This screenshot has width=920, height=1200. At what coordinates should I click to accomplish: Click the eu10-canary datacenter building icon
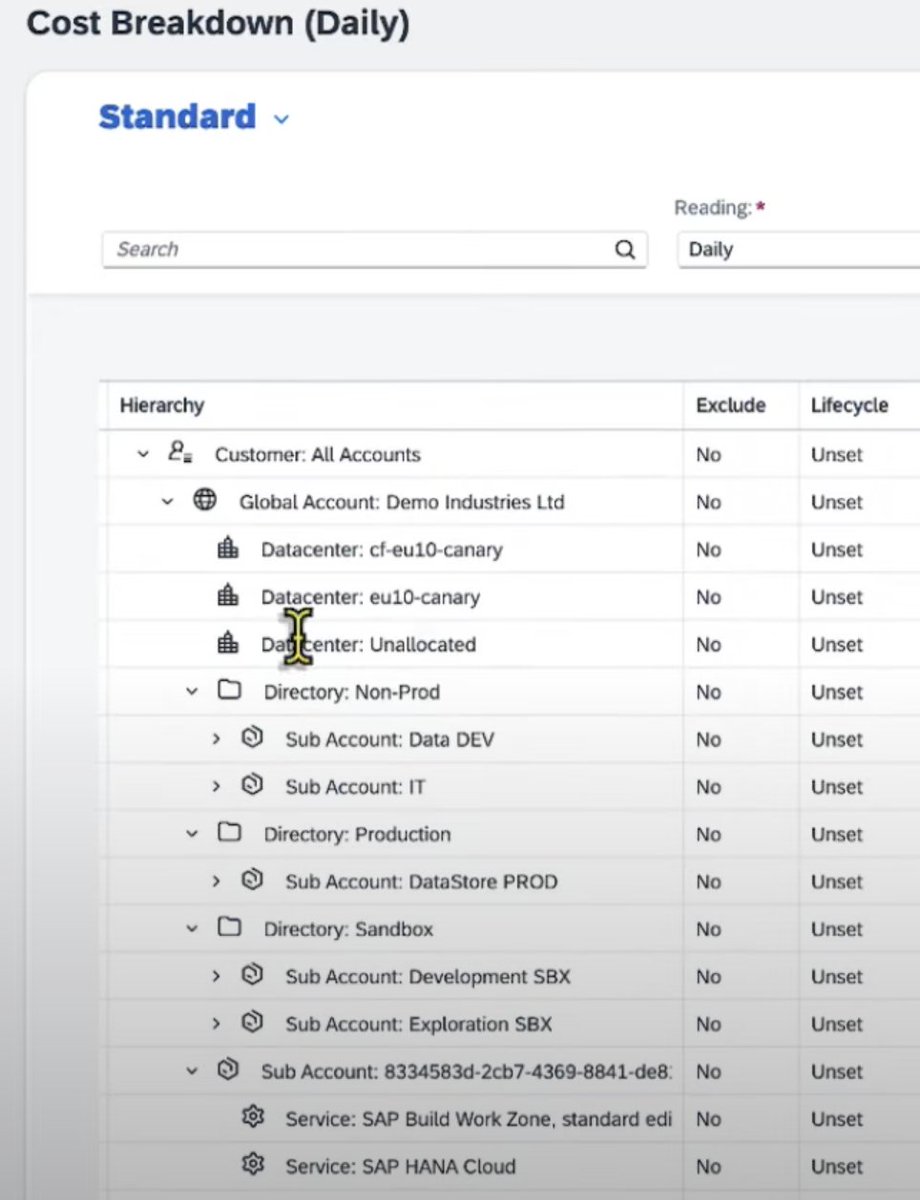(228, 596)
